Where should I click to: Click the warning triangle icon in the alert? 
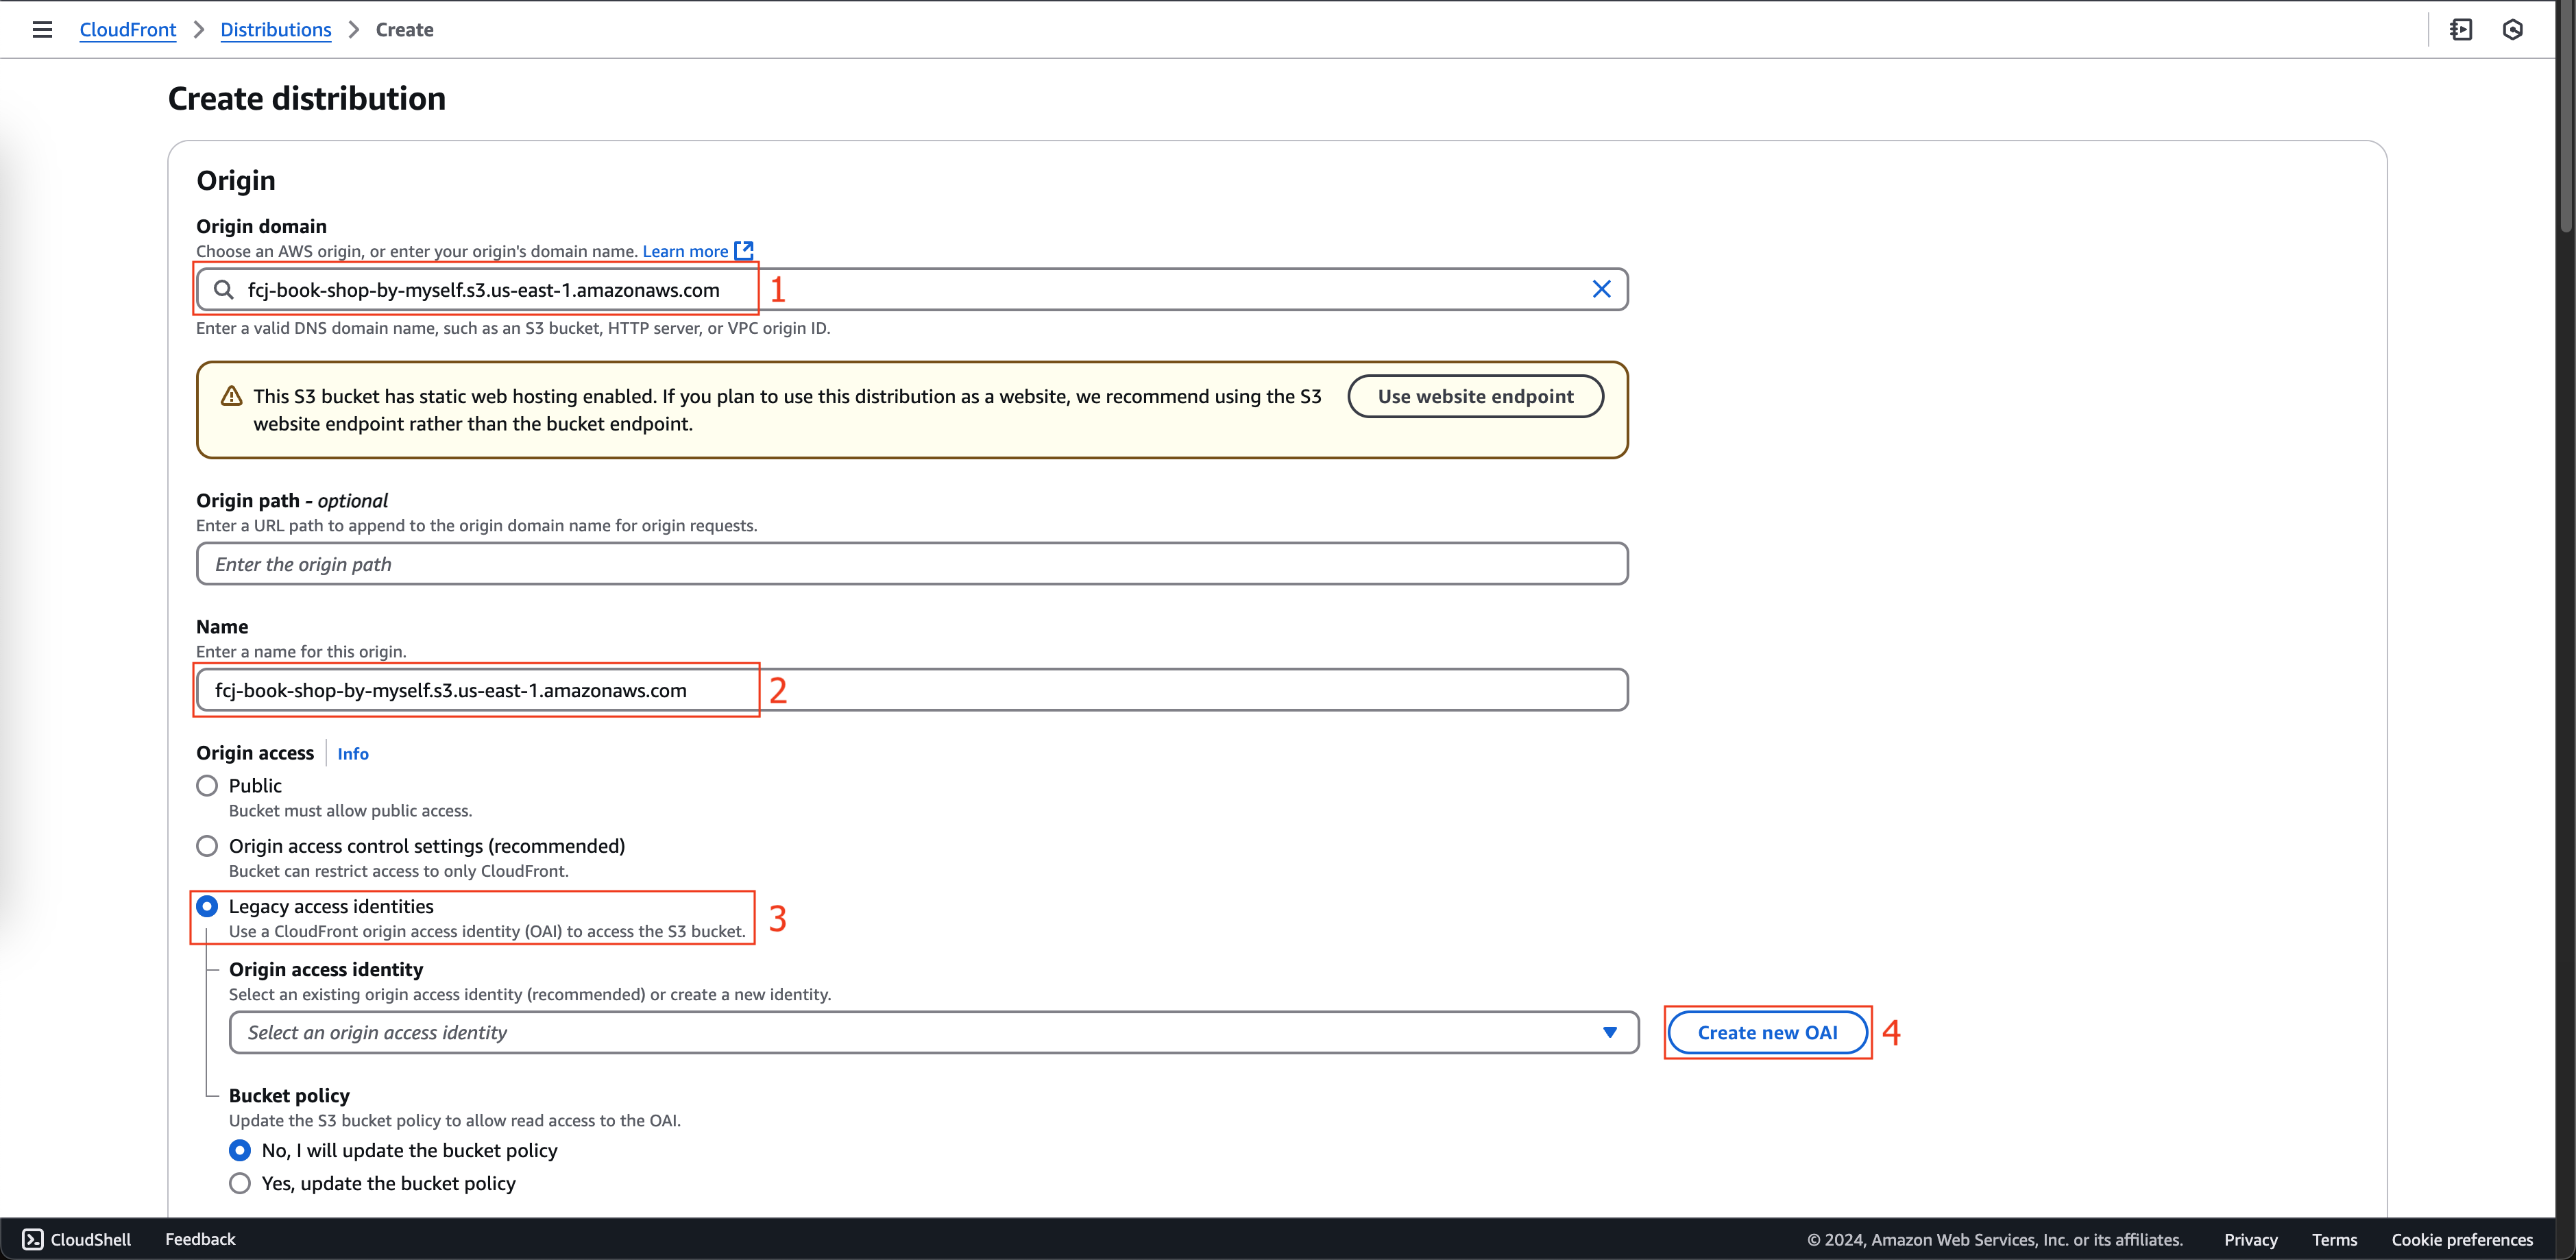tap(231, 397)
